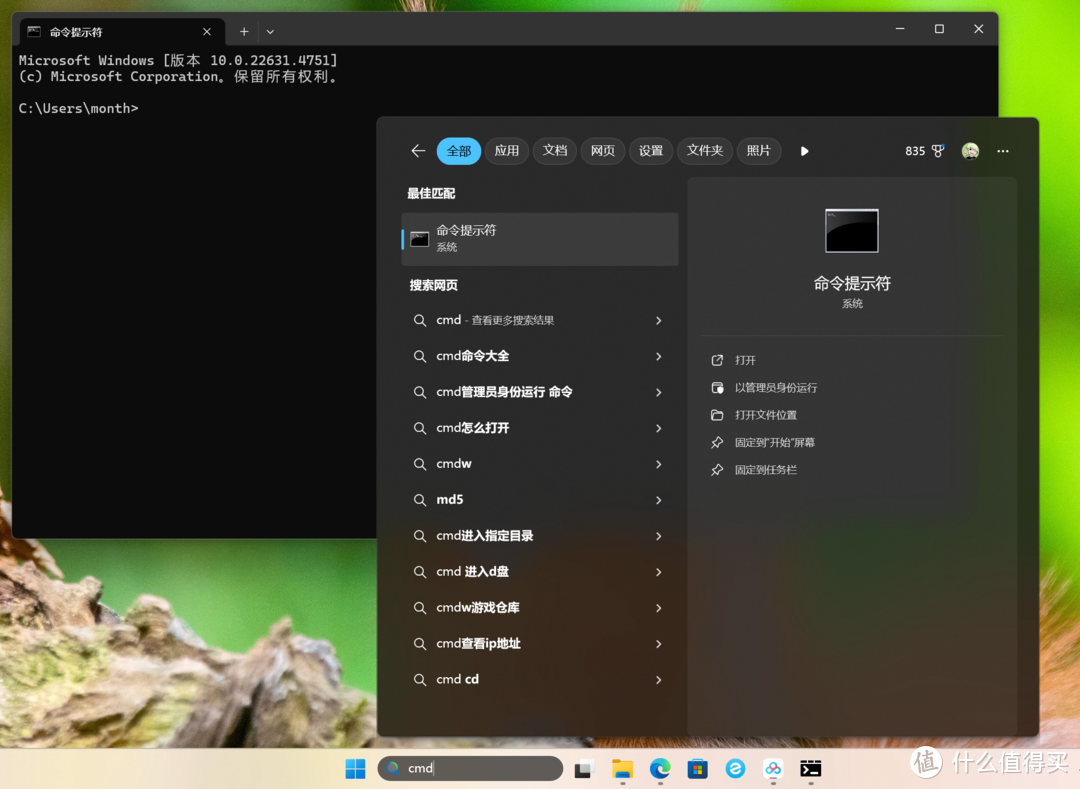Expand chevron beside 'cmd进入指定目录'
The width and height of the screenshot is (1080, 789).
tap(658, 536)
